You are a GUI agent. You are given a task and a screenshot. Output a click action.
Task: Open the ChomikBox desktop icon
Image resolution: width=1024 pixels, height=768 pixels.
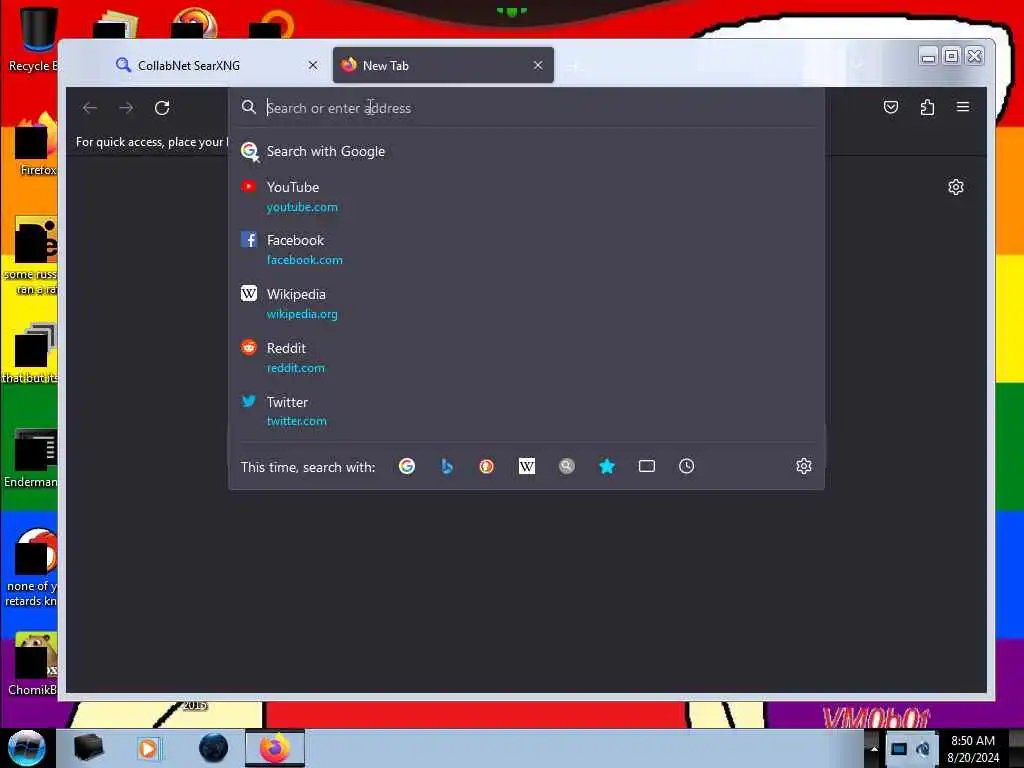(x=33, y=664)
